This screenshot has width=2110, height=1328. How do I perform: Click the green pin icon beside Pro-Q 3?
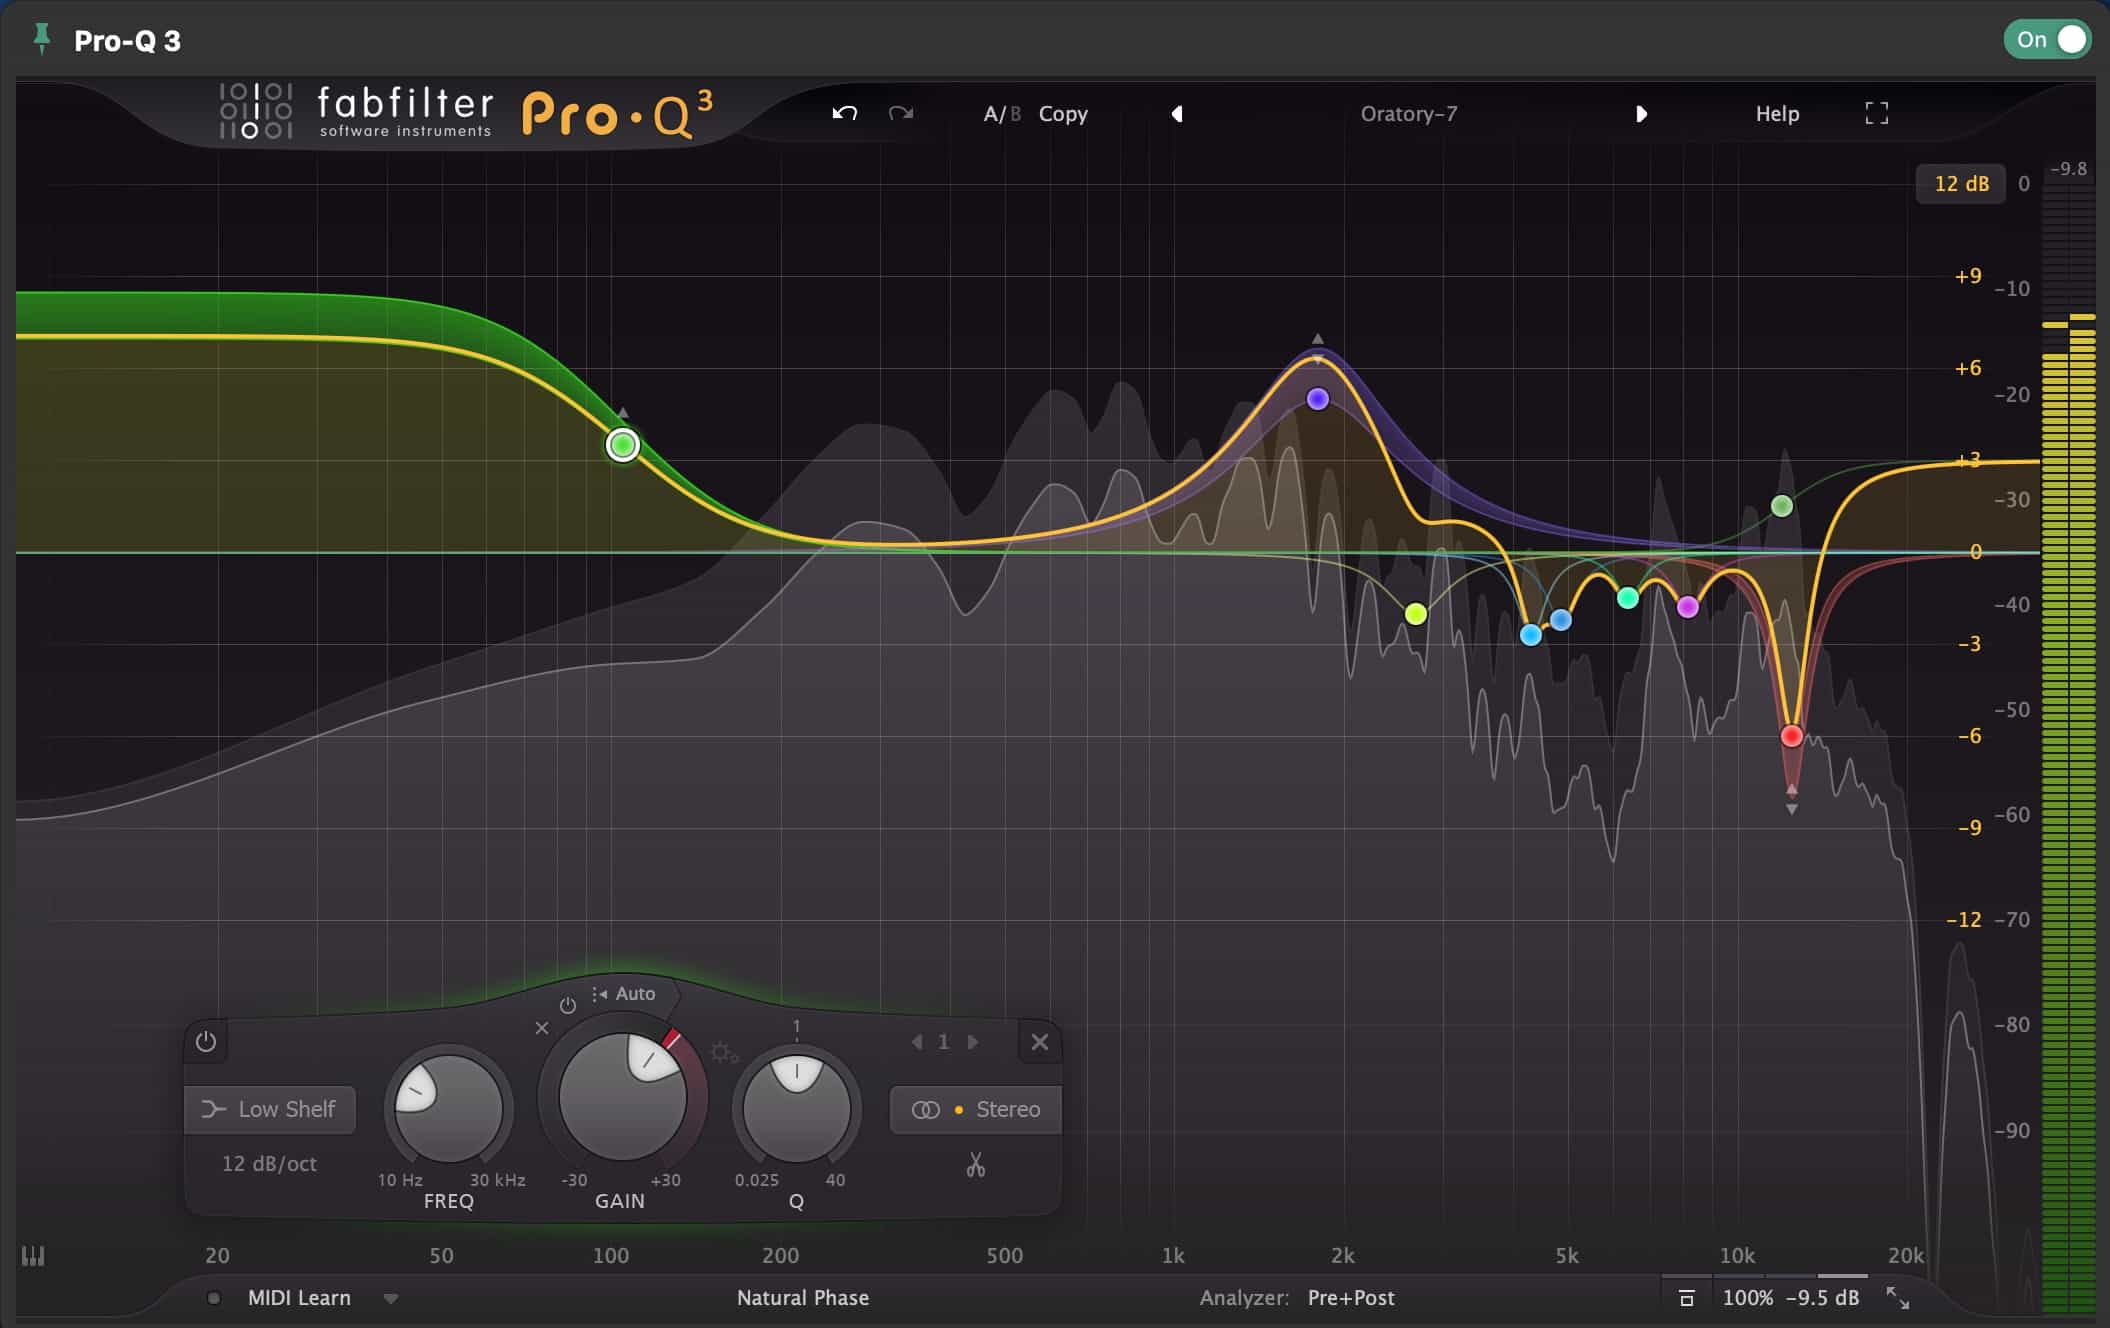click(x=41, y=39)
